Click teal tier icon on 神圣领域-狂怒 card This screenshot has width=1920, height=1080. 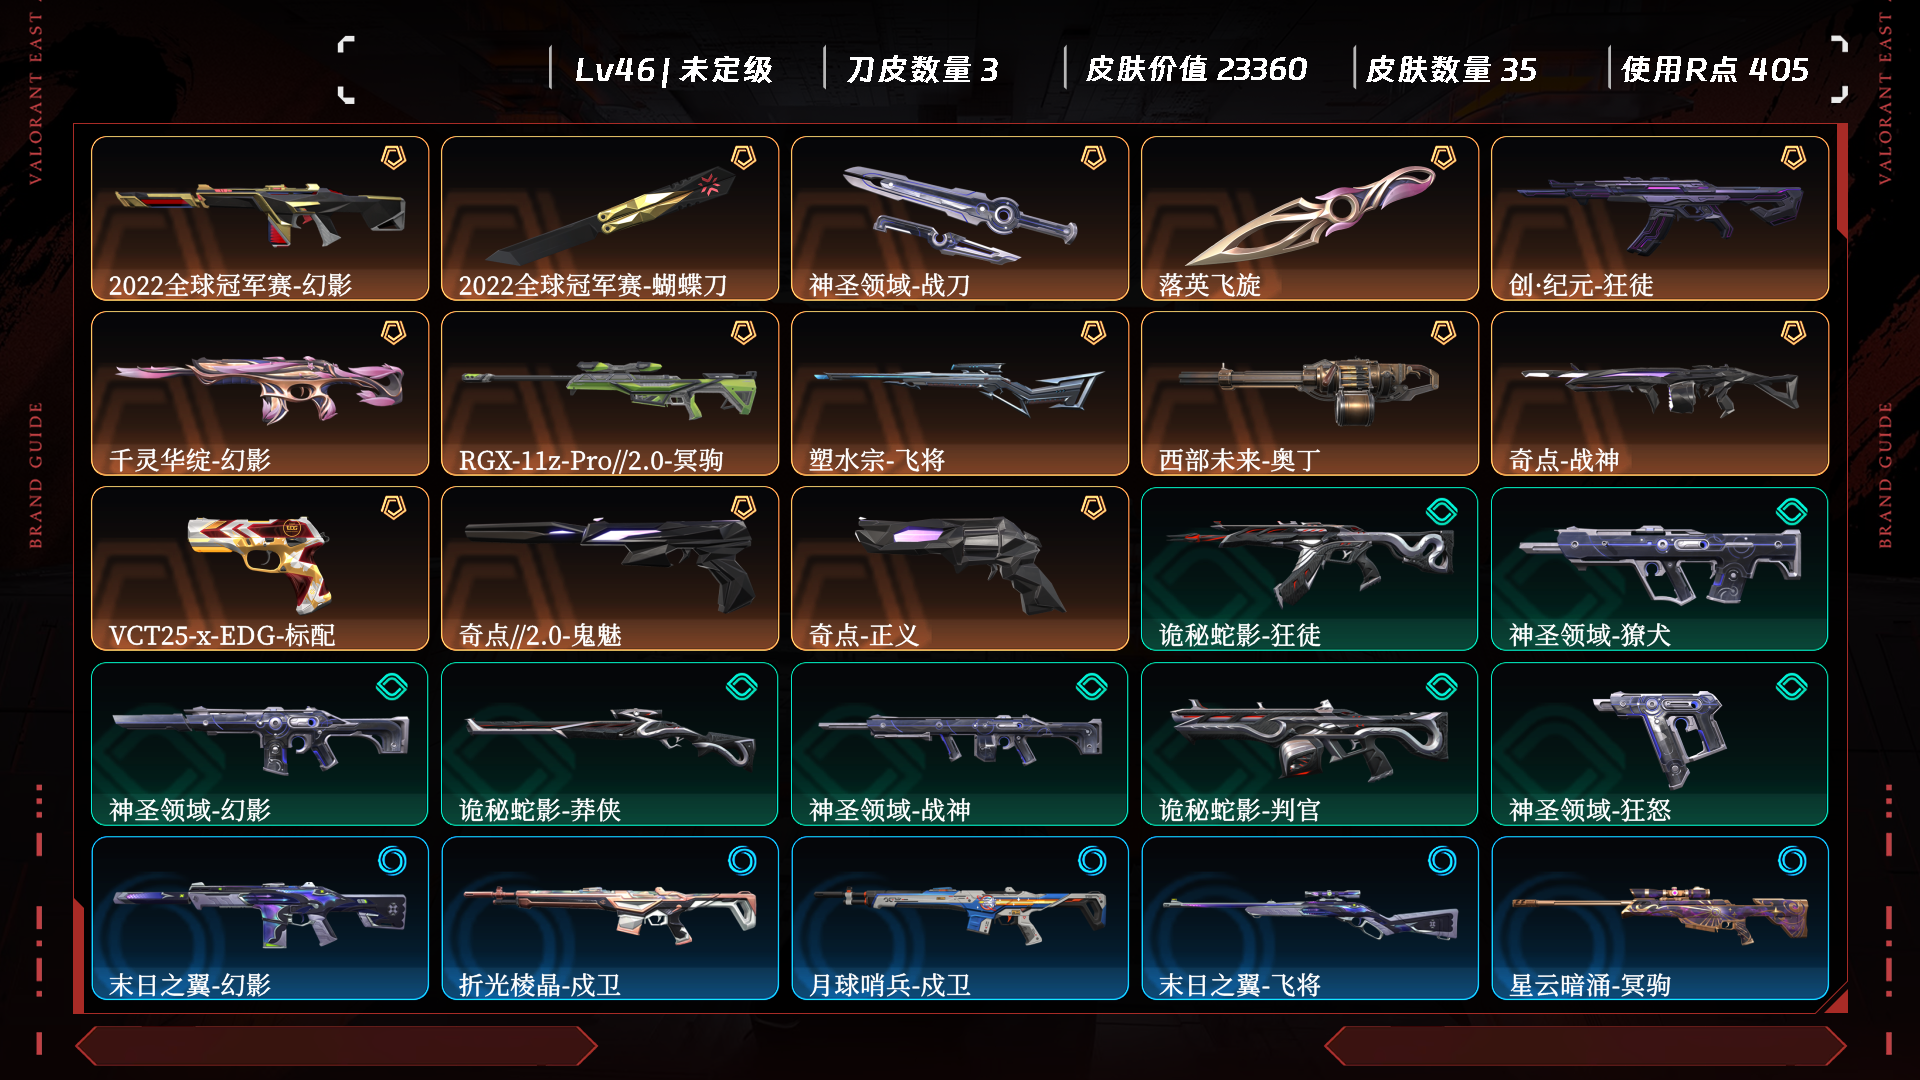coord(1792,687)
